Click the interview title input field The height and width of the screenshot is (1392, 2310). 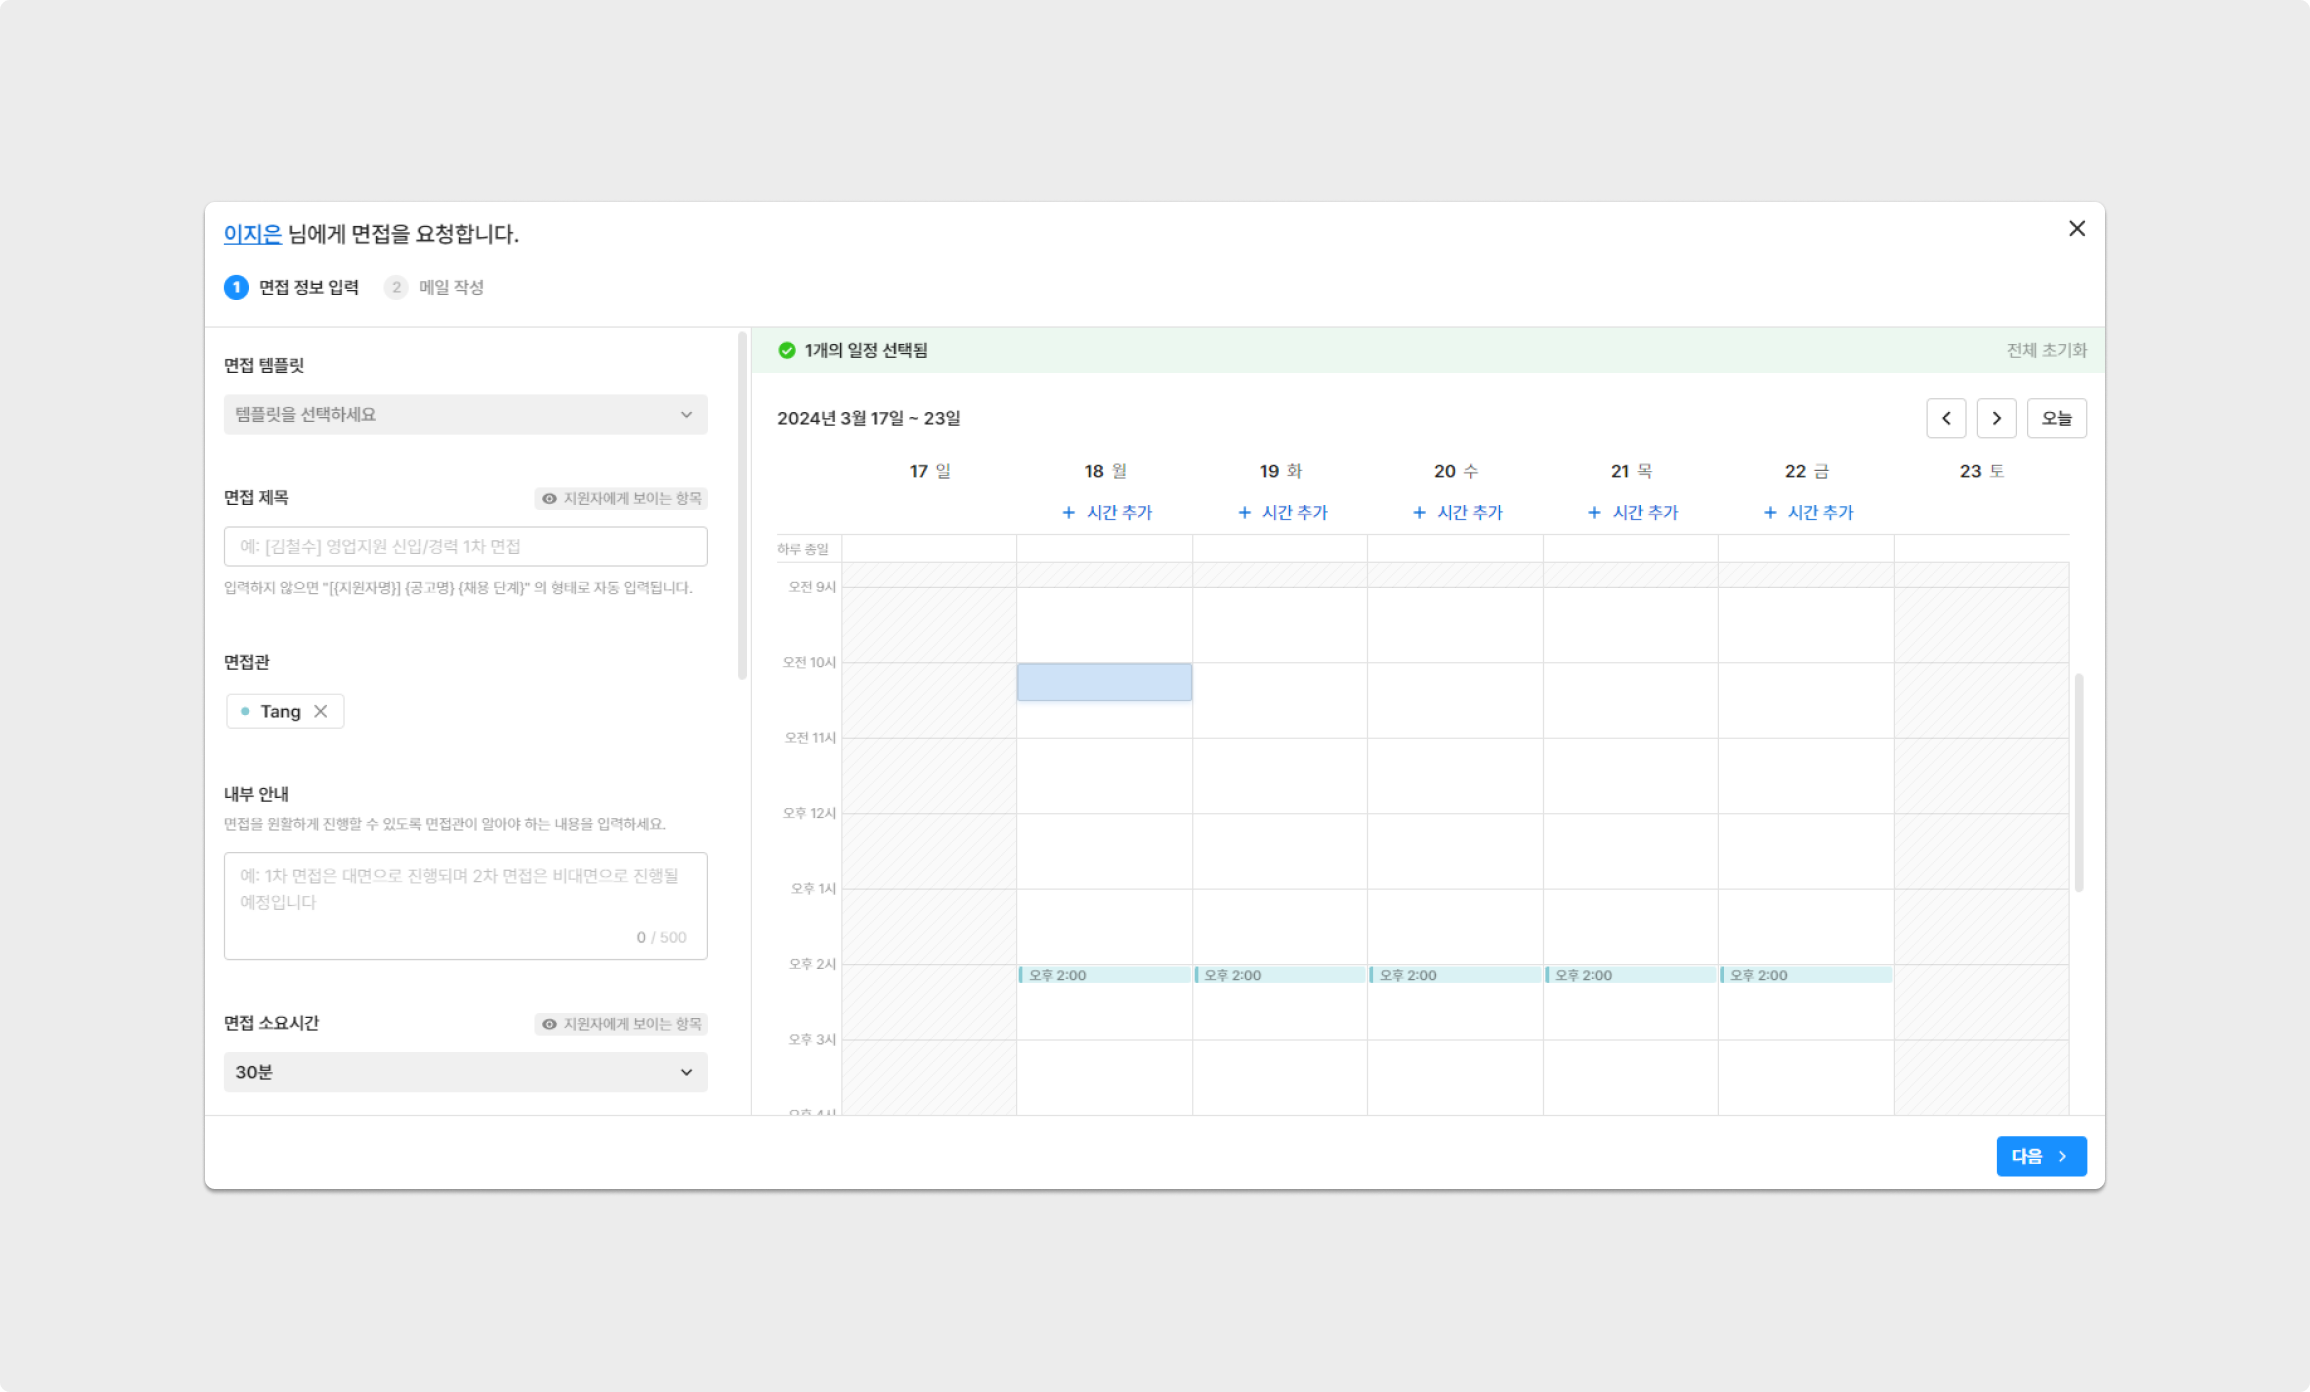click(x=465, y=546)
